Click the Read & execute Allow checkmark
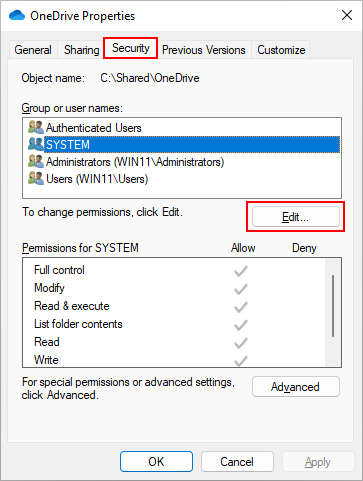This screenshot has height=481, width=363. 240,307
